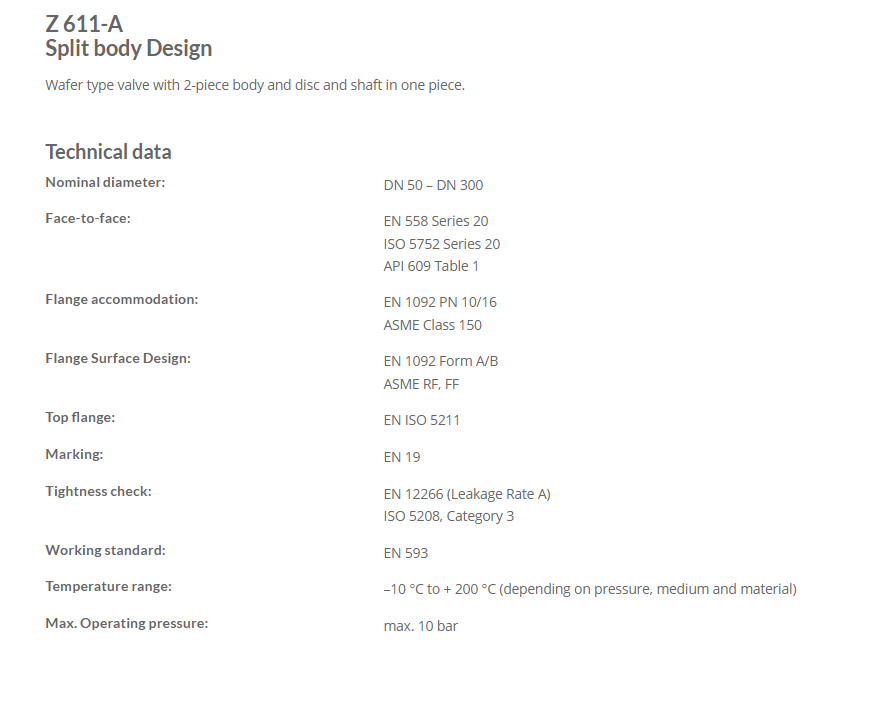
Task: Click the Split body Design title
Action: tap(128, 49)
